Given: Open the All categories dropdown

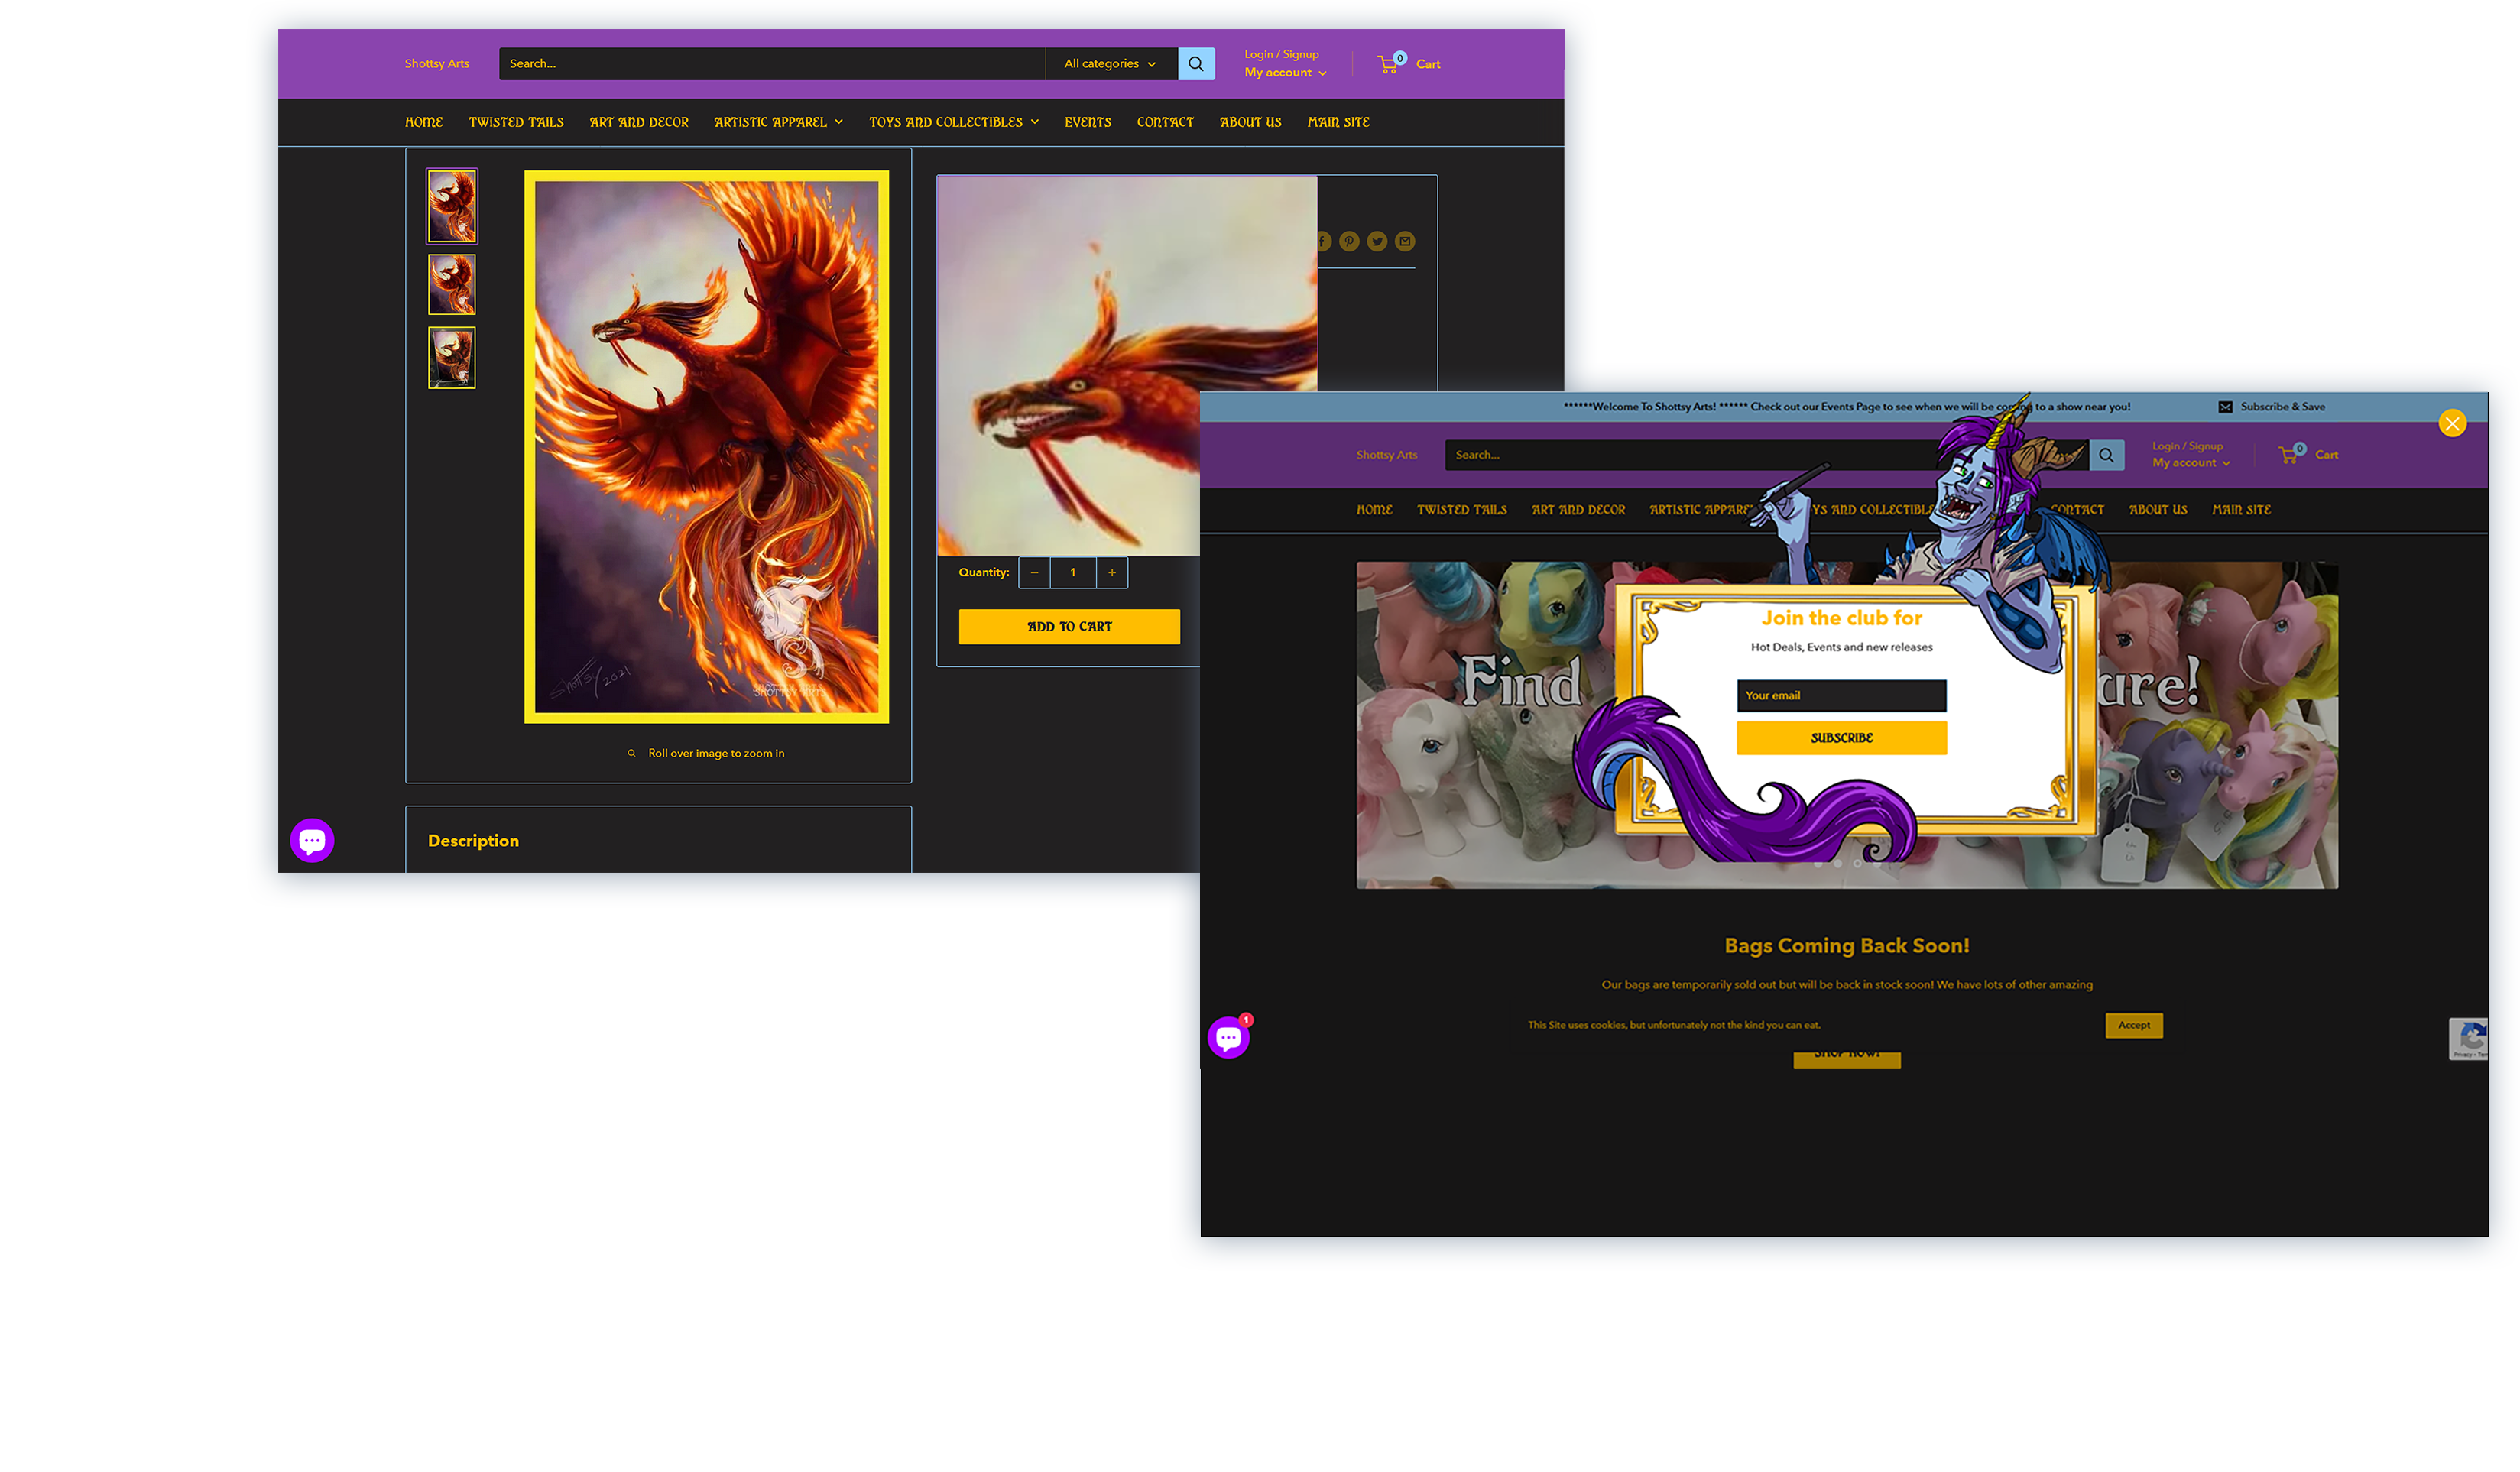Looking at the screenshot, I should 1110,63.
